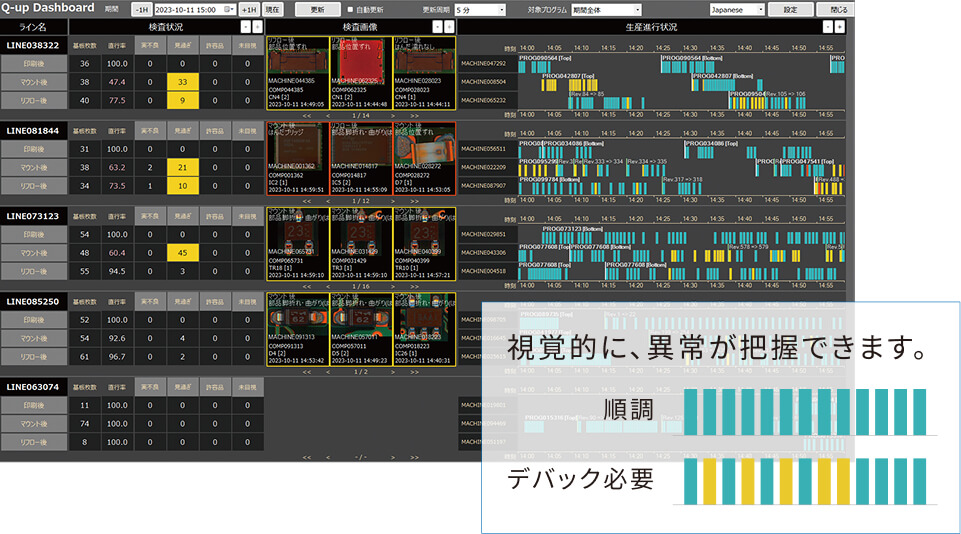Go to previous image page for LINE038322

(328, 115)
